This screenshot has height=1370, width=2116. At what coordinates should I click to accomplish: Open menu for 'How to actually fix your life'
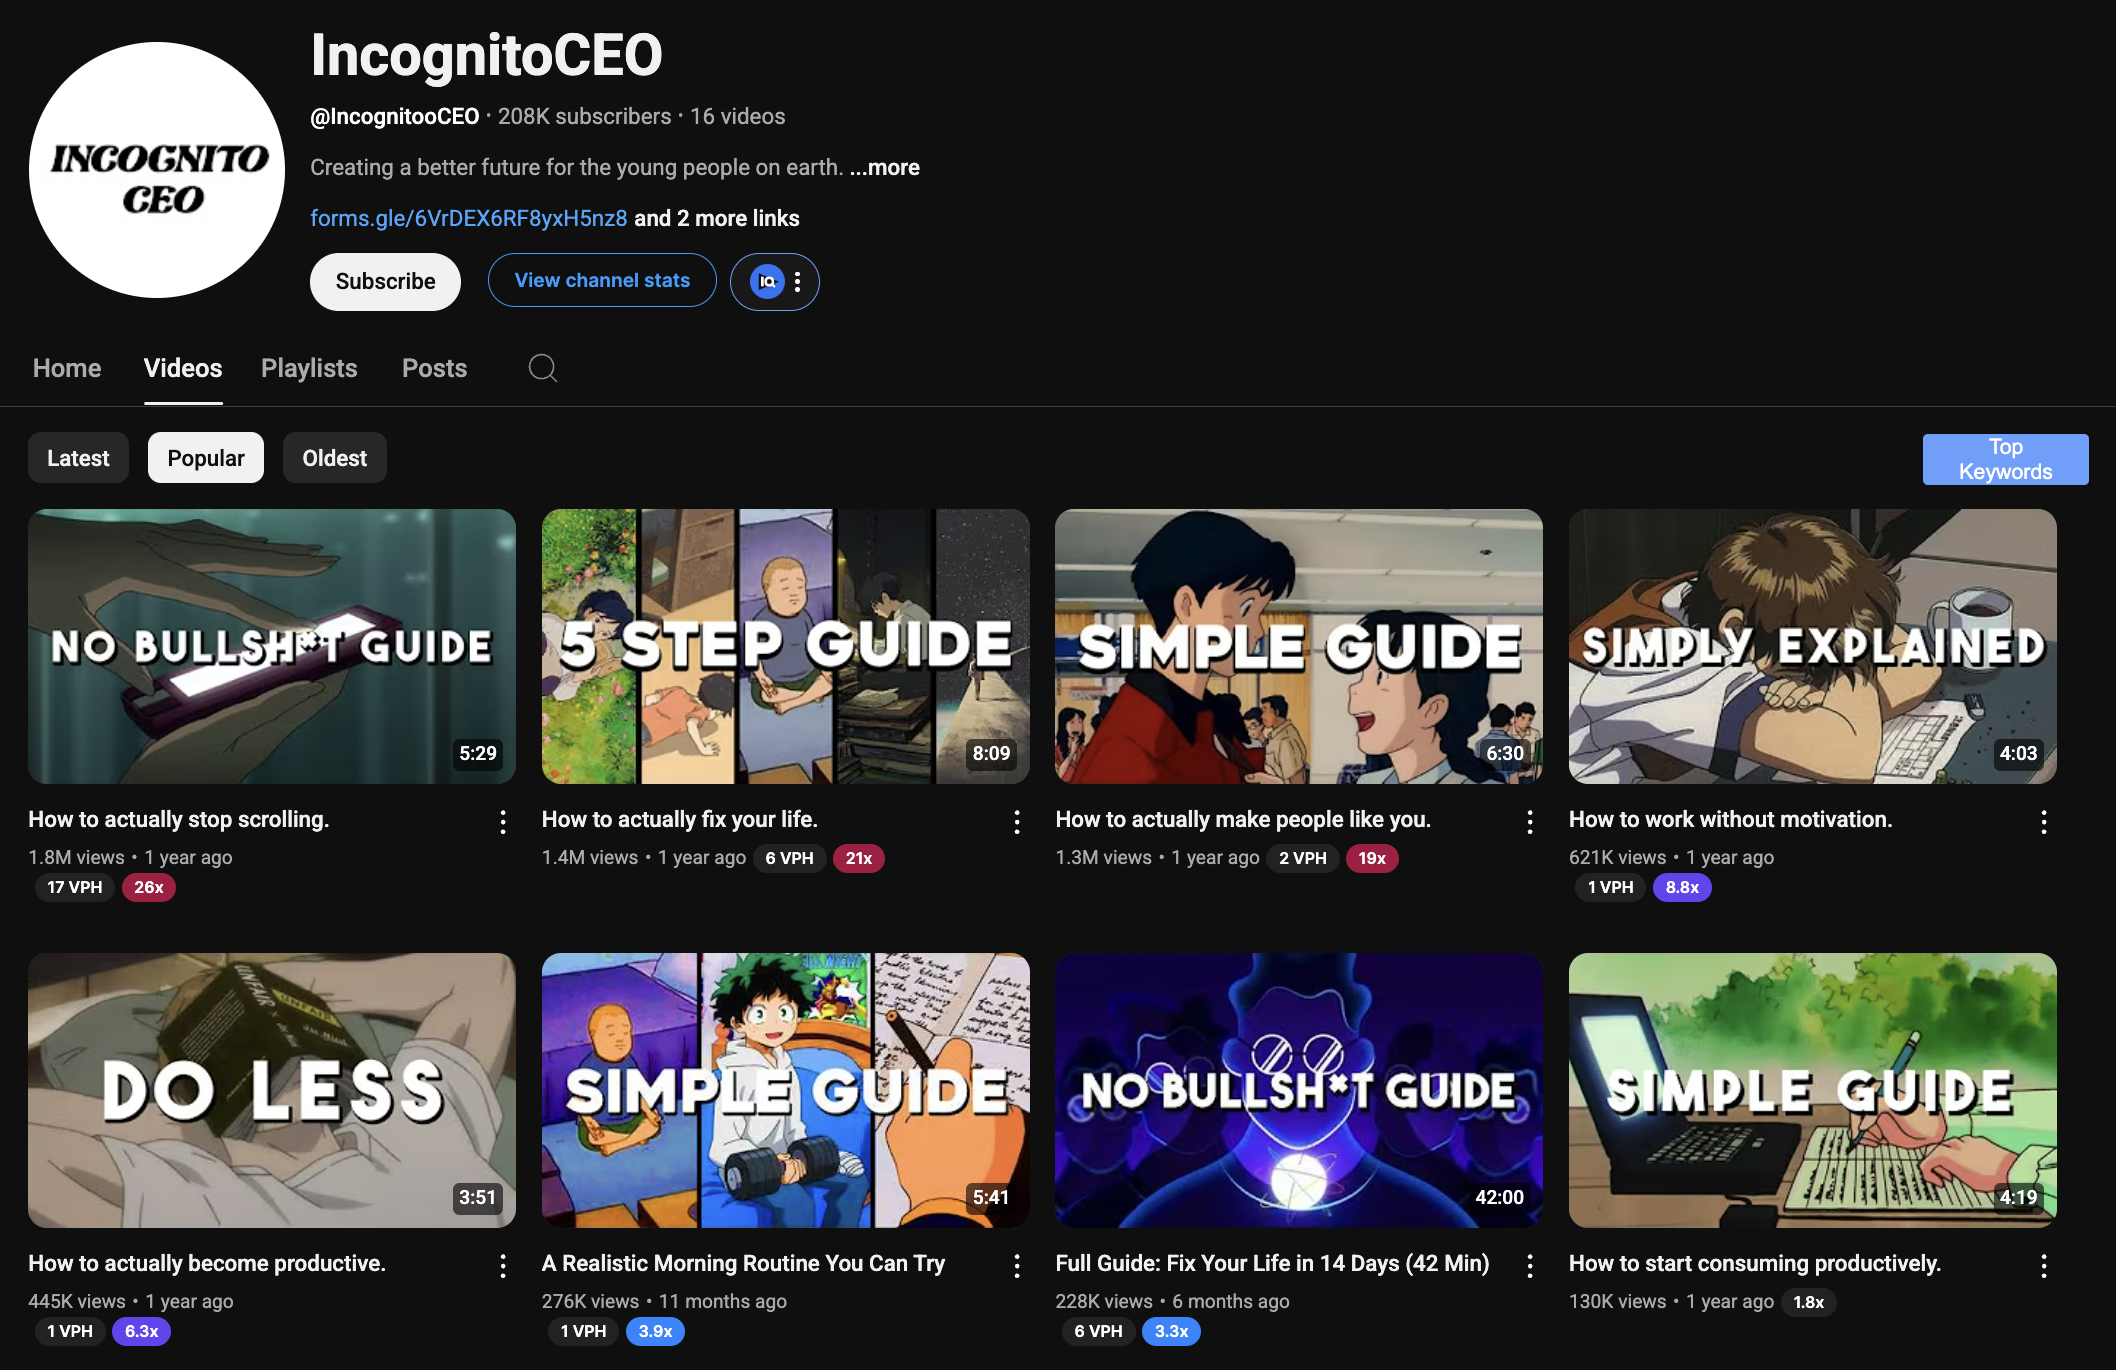pos(1017,822)
